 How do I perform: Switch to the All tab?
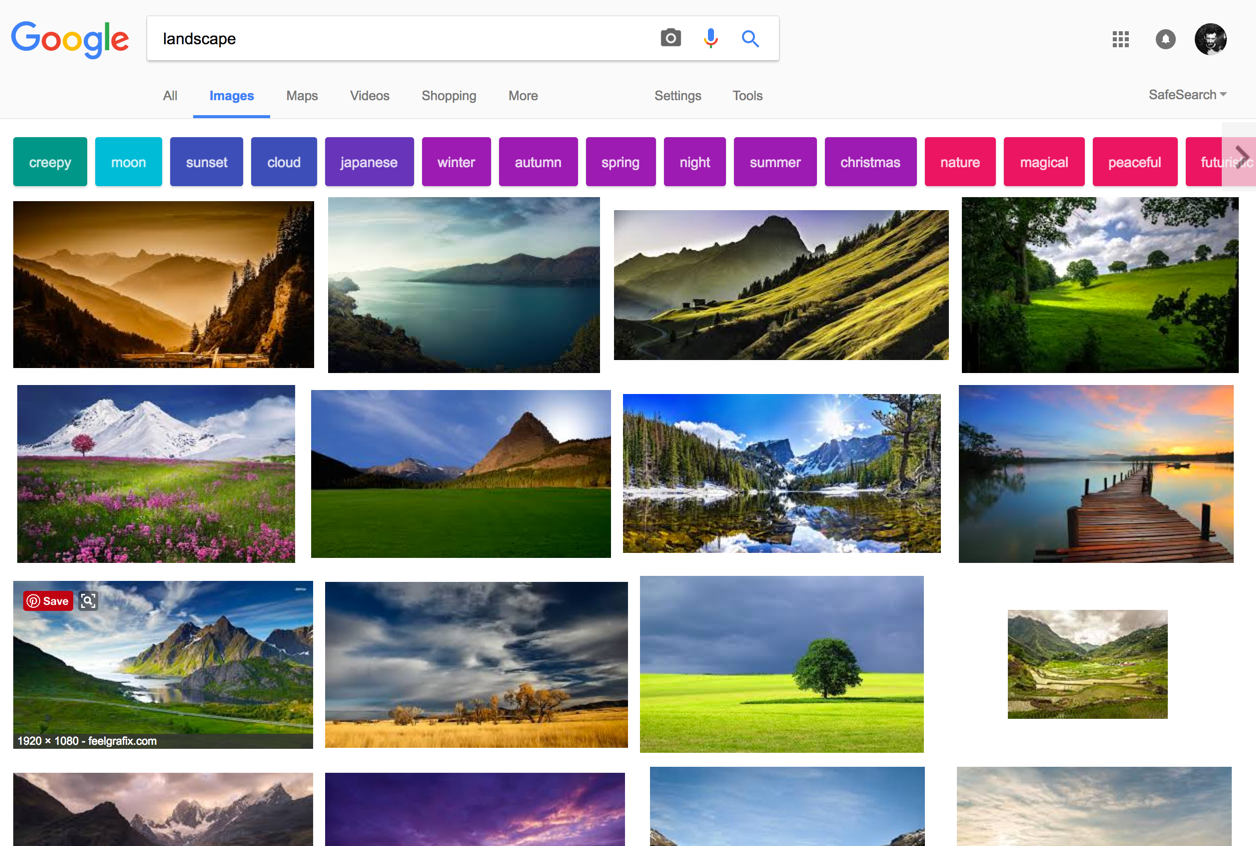(170, 96)
